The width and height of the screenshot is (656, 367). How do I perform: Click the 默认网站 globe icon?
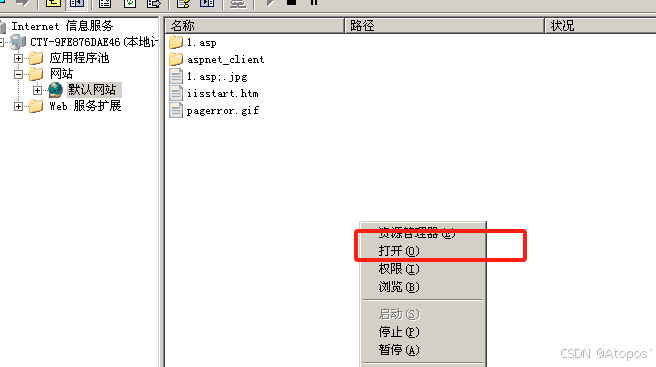55,90
